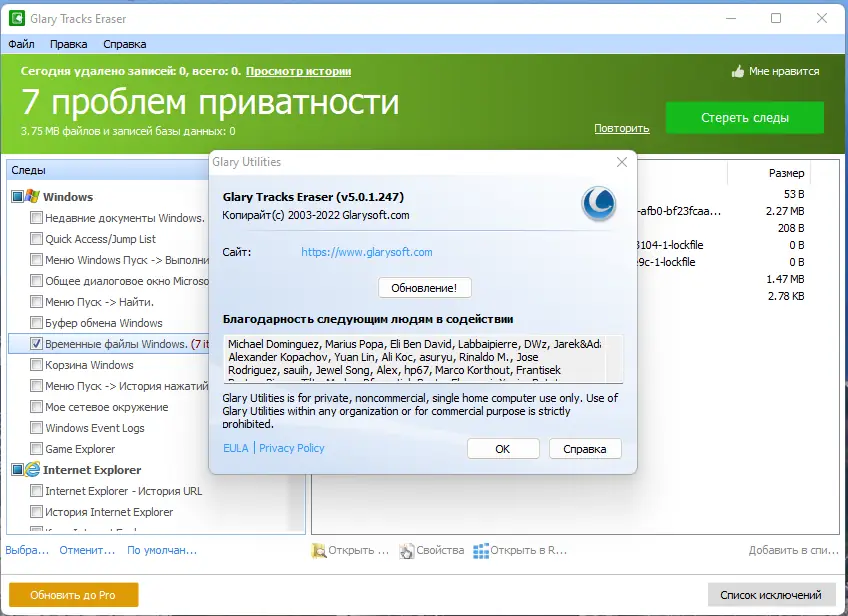848x616 pixels.
Task: Enable the Windows Event Logs checkbox
Action: 36,428
